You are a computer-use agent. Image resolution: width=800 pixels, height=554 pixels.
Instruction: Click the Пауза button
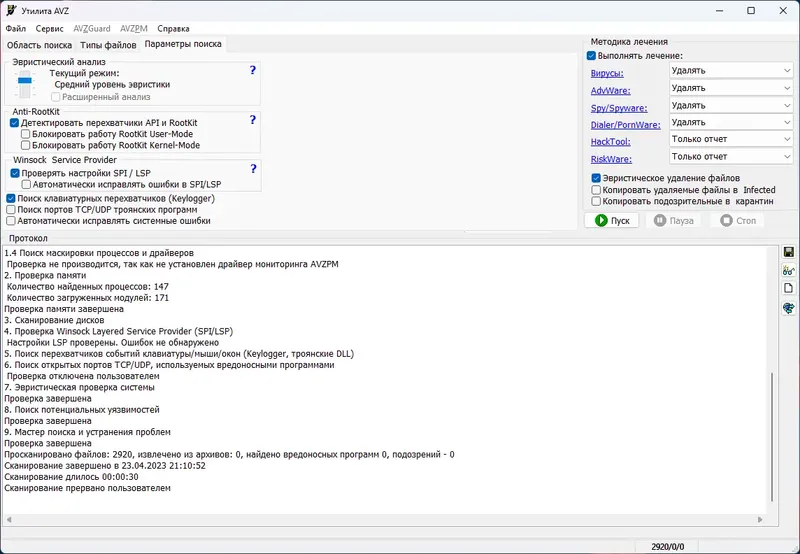673,220
